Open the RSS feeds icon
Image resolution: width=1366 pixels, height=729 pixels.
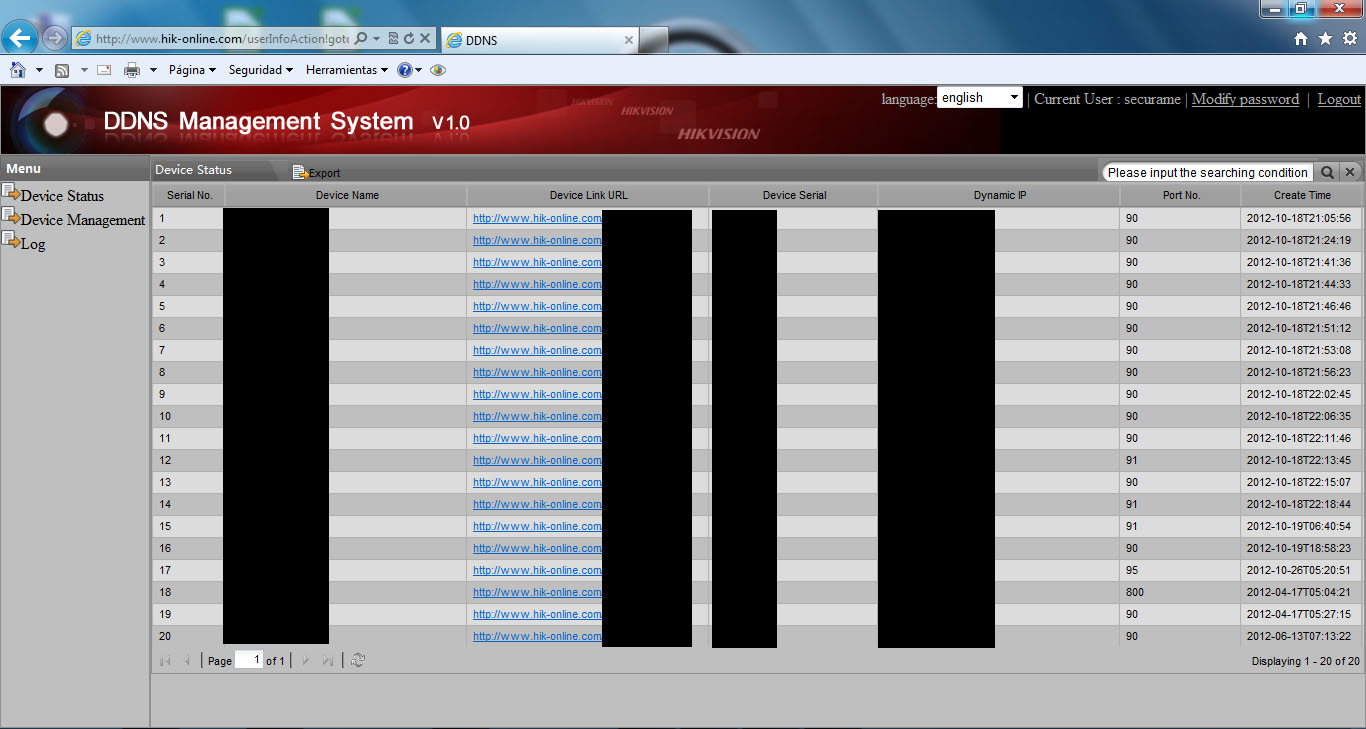pyautogui.click(x=62, y=70)
